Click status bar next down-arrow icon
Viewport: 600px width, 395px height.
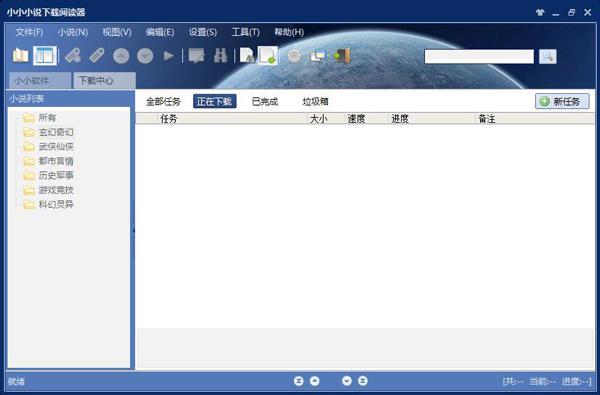[x=347, y=381]
